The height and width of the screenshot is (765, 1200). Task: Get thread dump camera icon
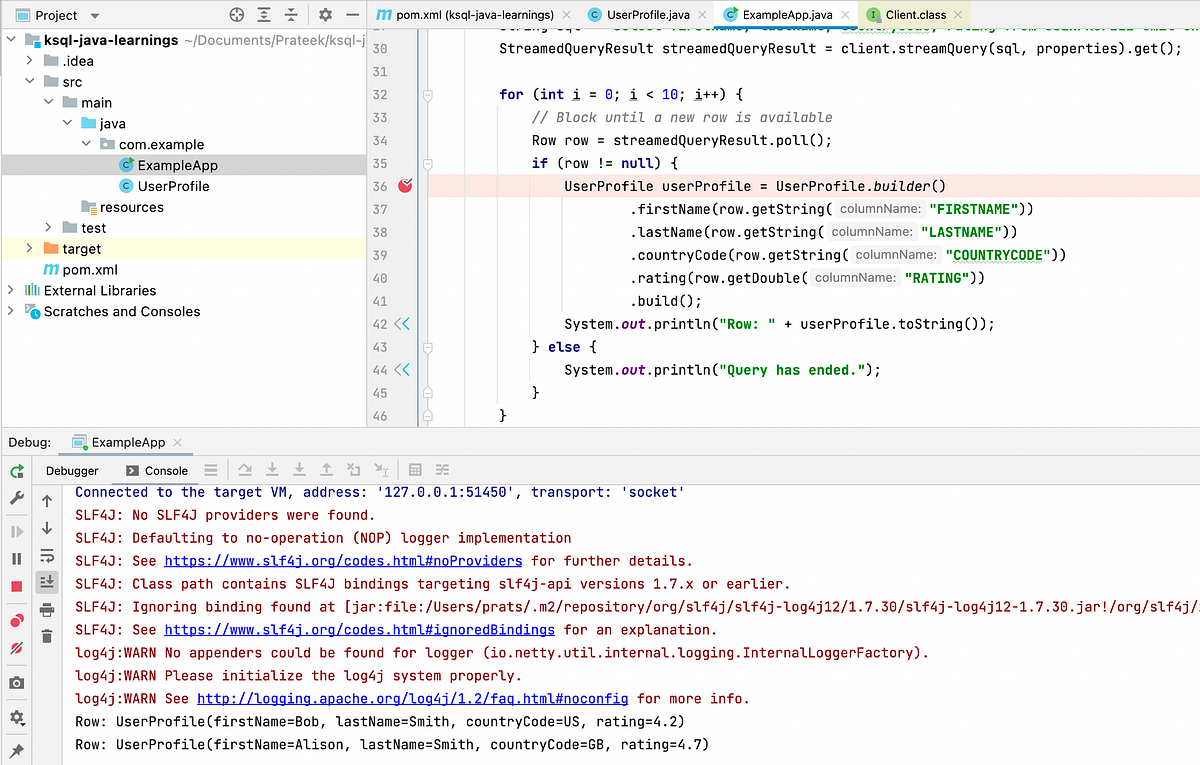[17, 683]
